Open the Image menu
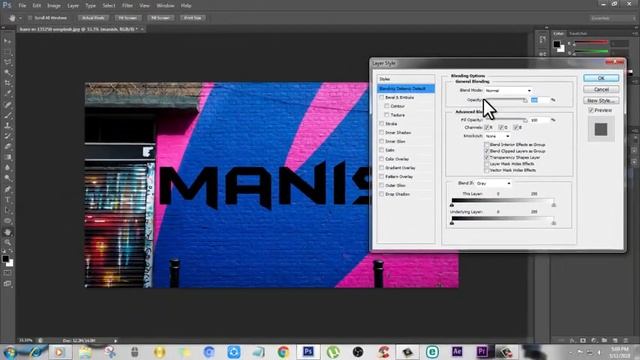Viewport: 640px width, 360px height. 53,6
